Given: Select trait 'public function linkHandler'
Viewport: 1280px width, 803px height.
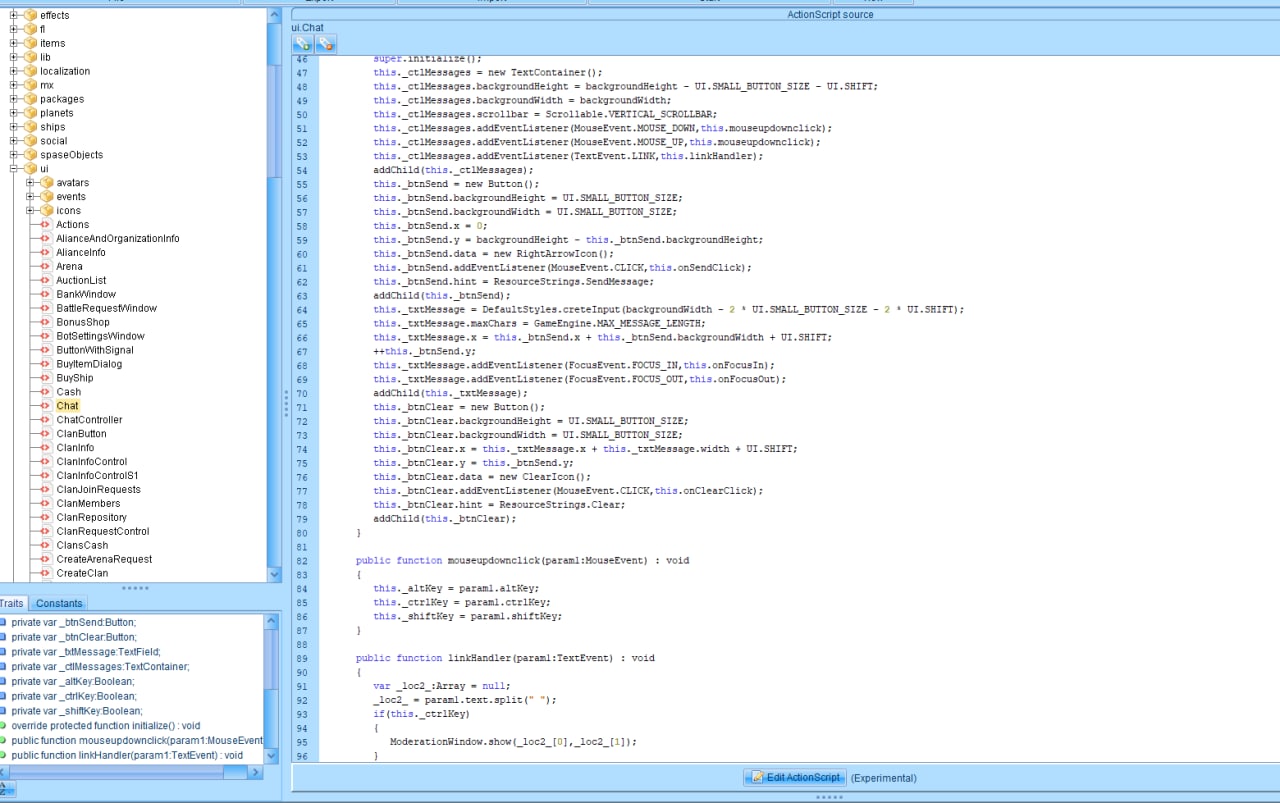Looking at the screenshot, I should click(x=128, y=755).
